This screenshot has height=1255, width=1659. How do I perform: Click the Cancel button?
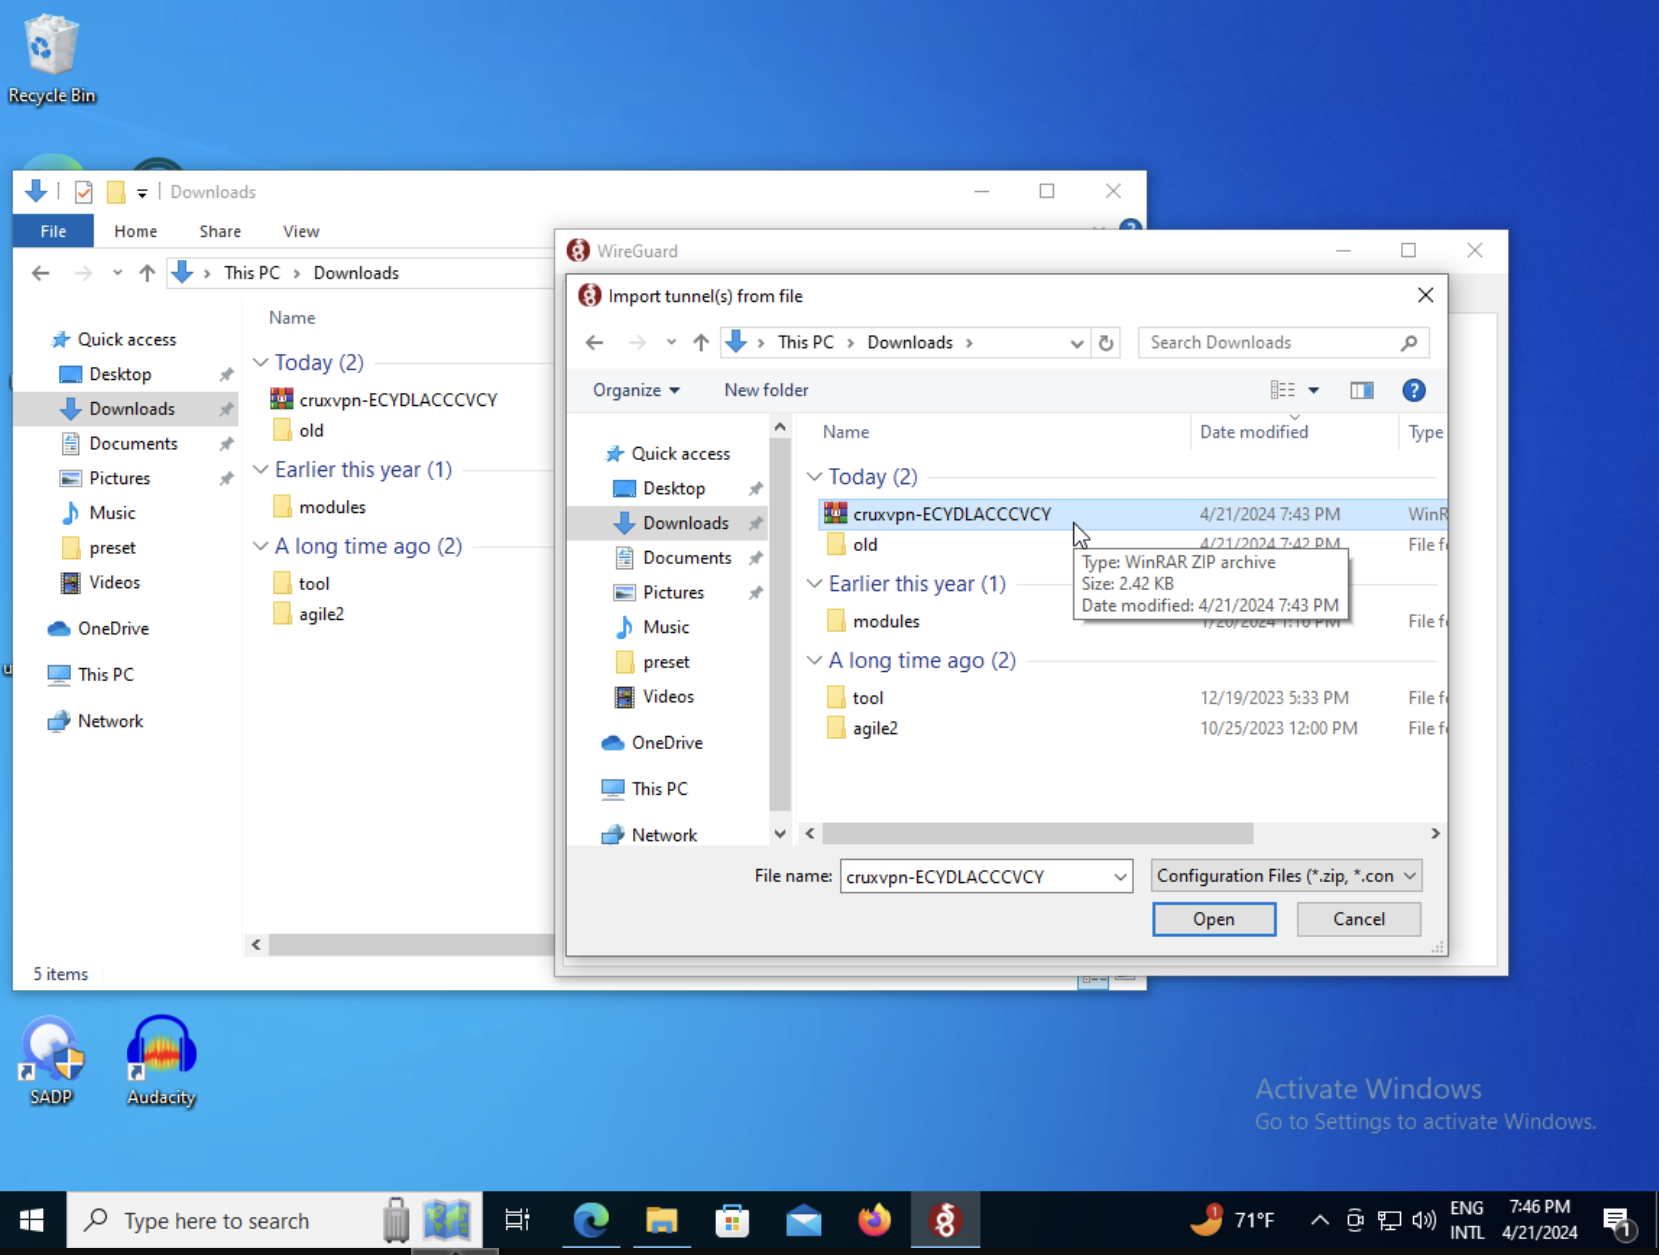(1358, 919)
